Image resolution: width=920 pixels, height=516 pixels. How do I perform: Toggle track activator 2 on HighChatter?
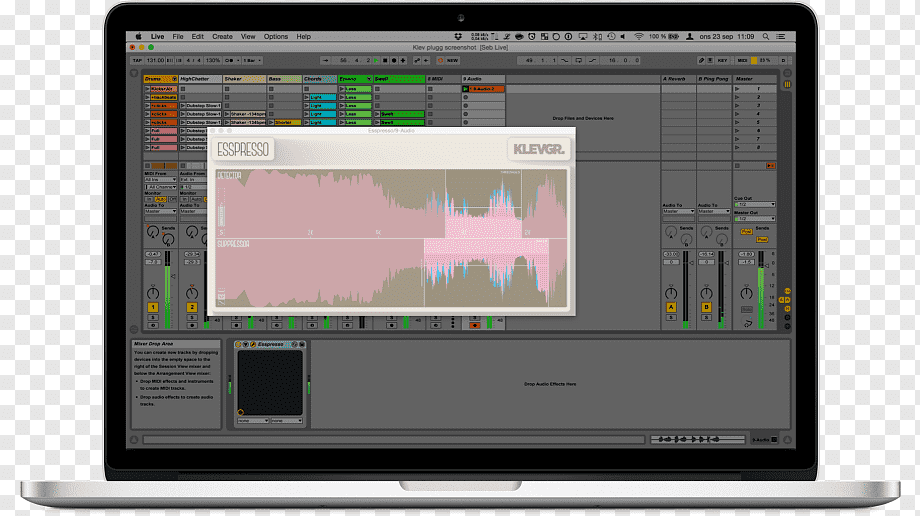point(191,307)
